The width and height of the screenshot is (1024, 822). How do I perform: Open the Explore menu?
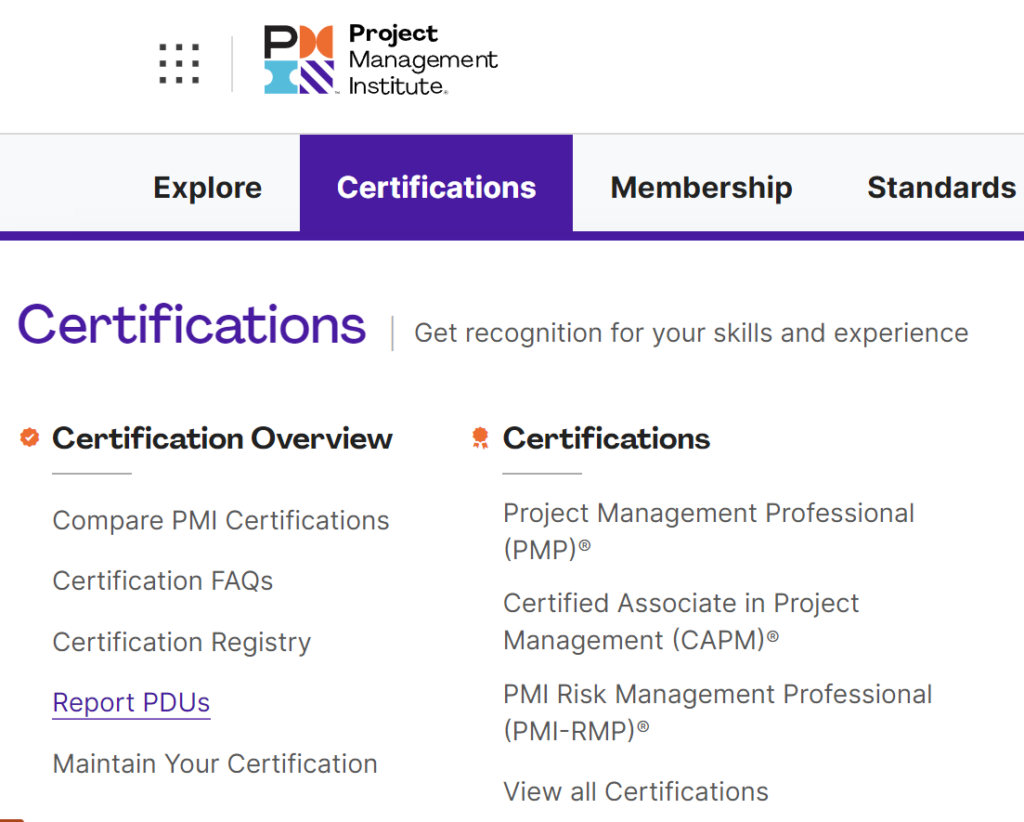[208, 187]
